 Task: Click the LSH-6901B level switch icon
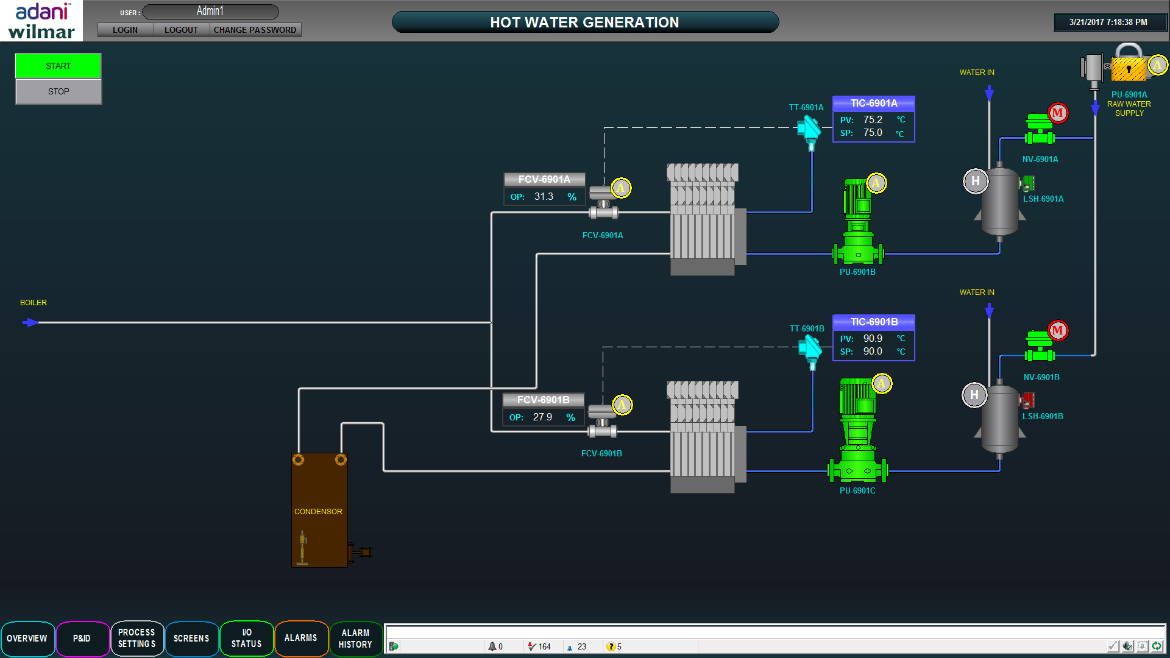[x=1026, y=401]
